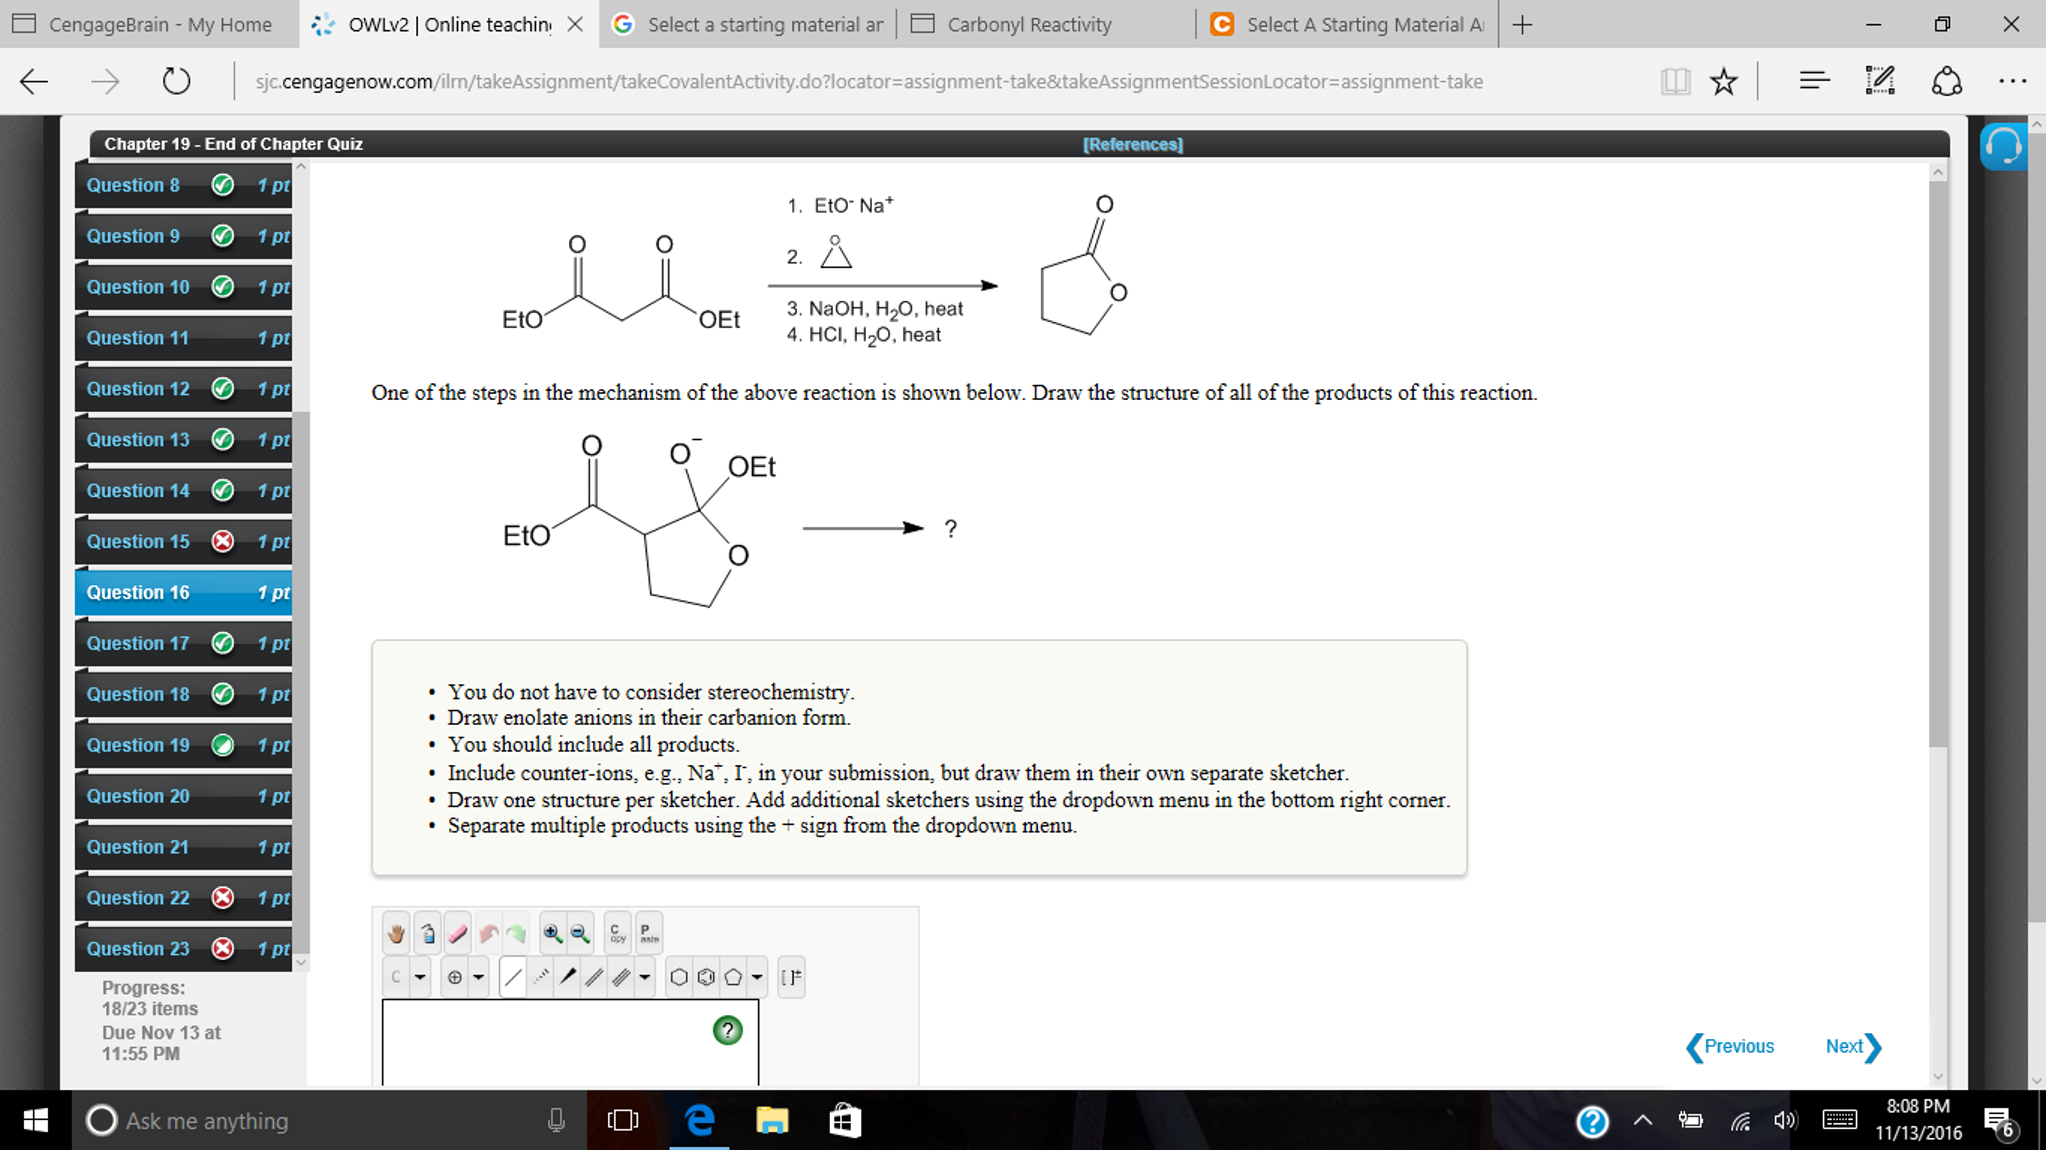The image size is (2046, 1150).
Task: Open the References link
Action: (x=1132, y=144)
